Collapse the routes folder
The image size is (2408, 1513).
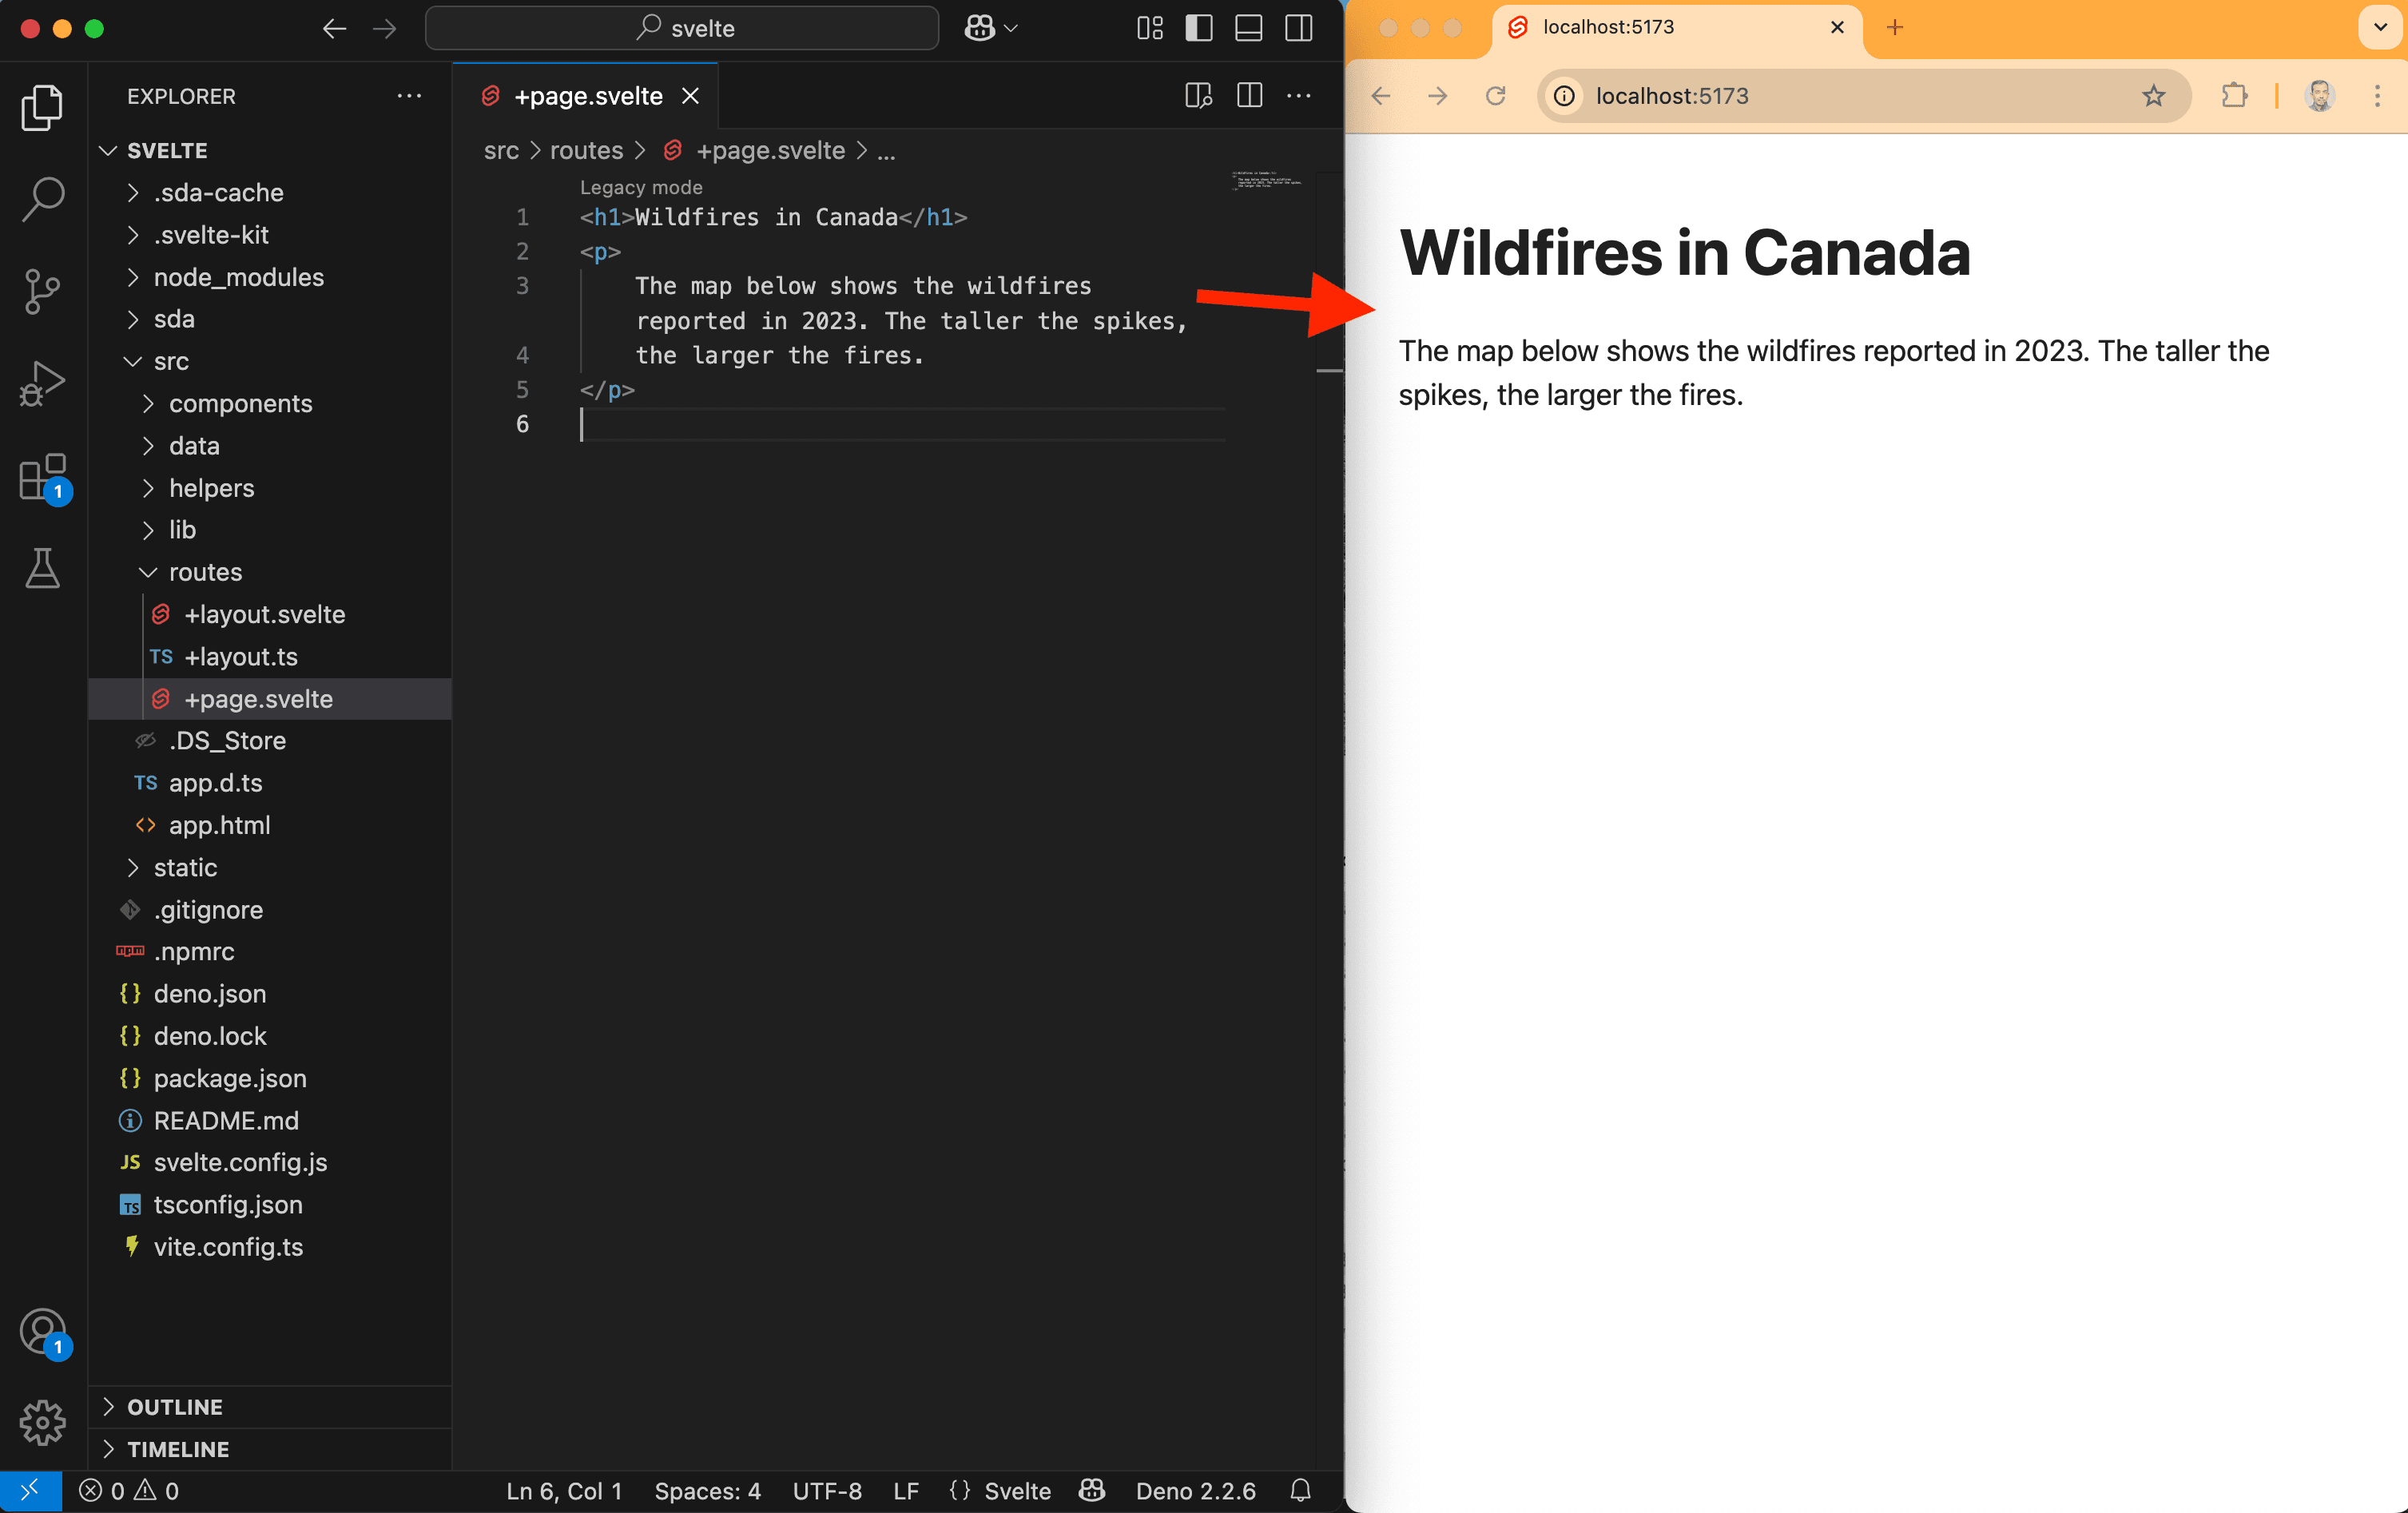(x=206, y=572)
